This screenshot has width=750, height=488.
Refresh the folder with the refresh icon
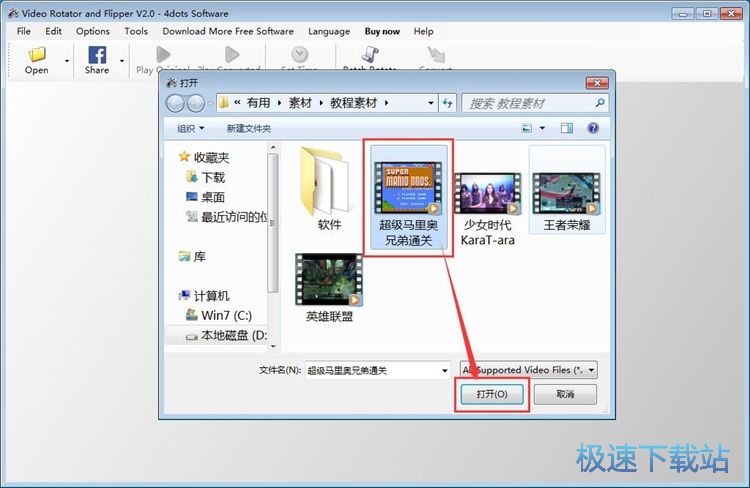(448, 103)
